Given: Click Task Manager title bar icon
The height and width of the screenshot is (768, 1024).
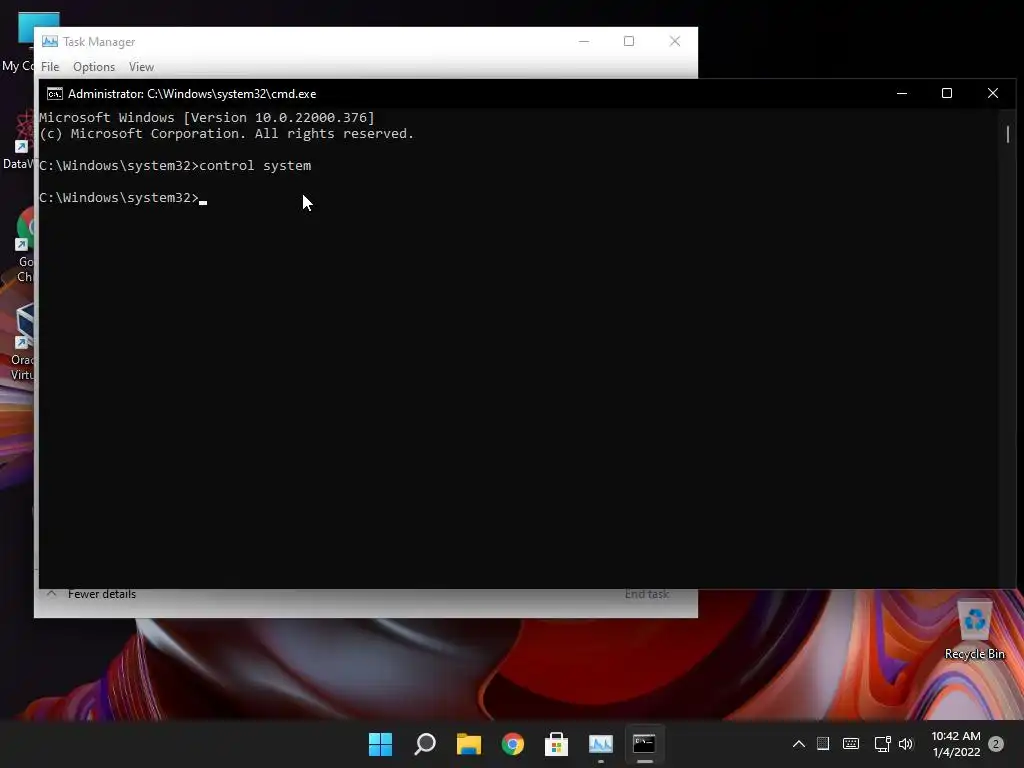Looking at the screenshot, I should click(50, 42).
